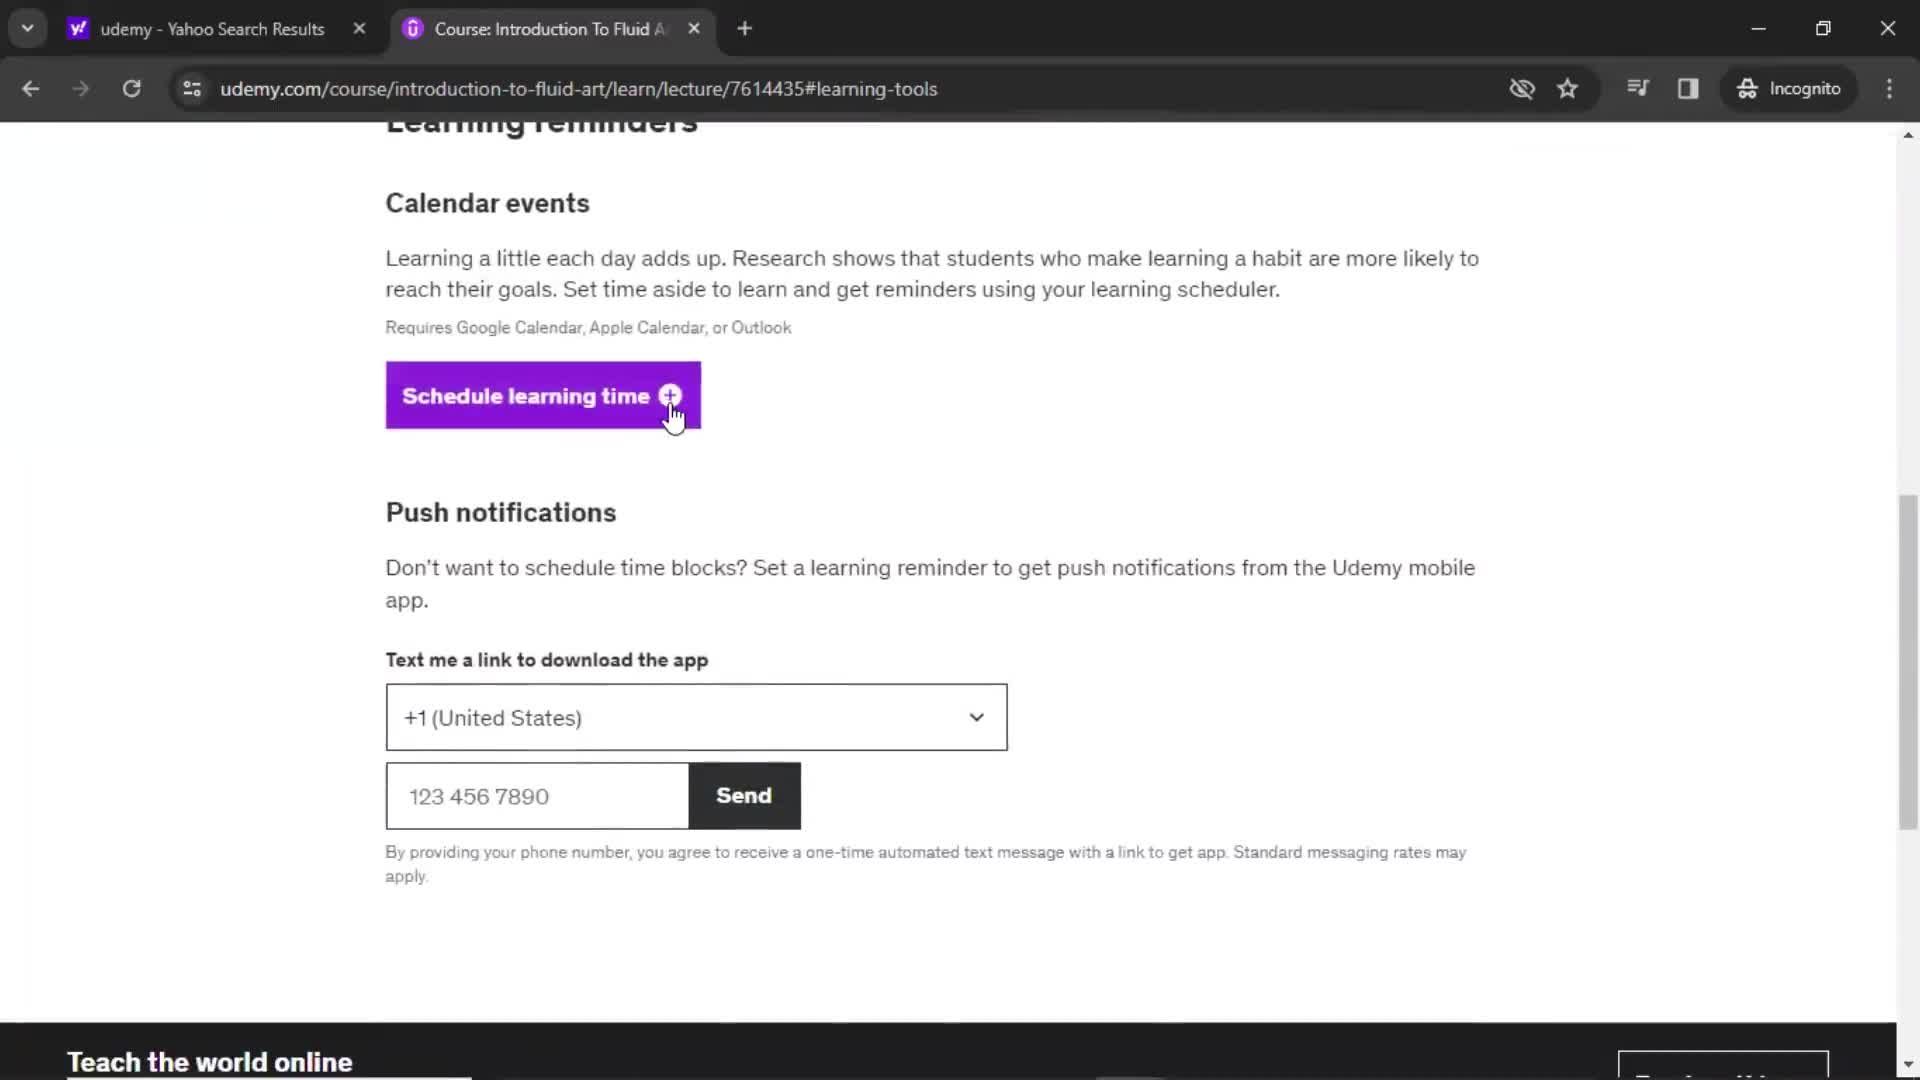Image resolution: width=1920 pixels, height=1080 pixels.
Task: Bookmark this page with star icon
Action: coord(1568,89)
